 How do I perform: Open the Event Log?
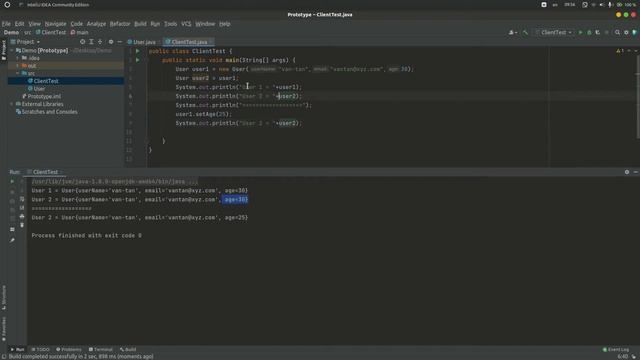coord(616,349)
